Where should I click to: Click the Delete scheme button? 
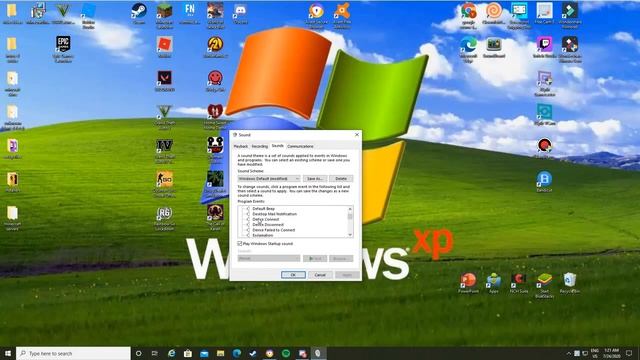(341, 179)
